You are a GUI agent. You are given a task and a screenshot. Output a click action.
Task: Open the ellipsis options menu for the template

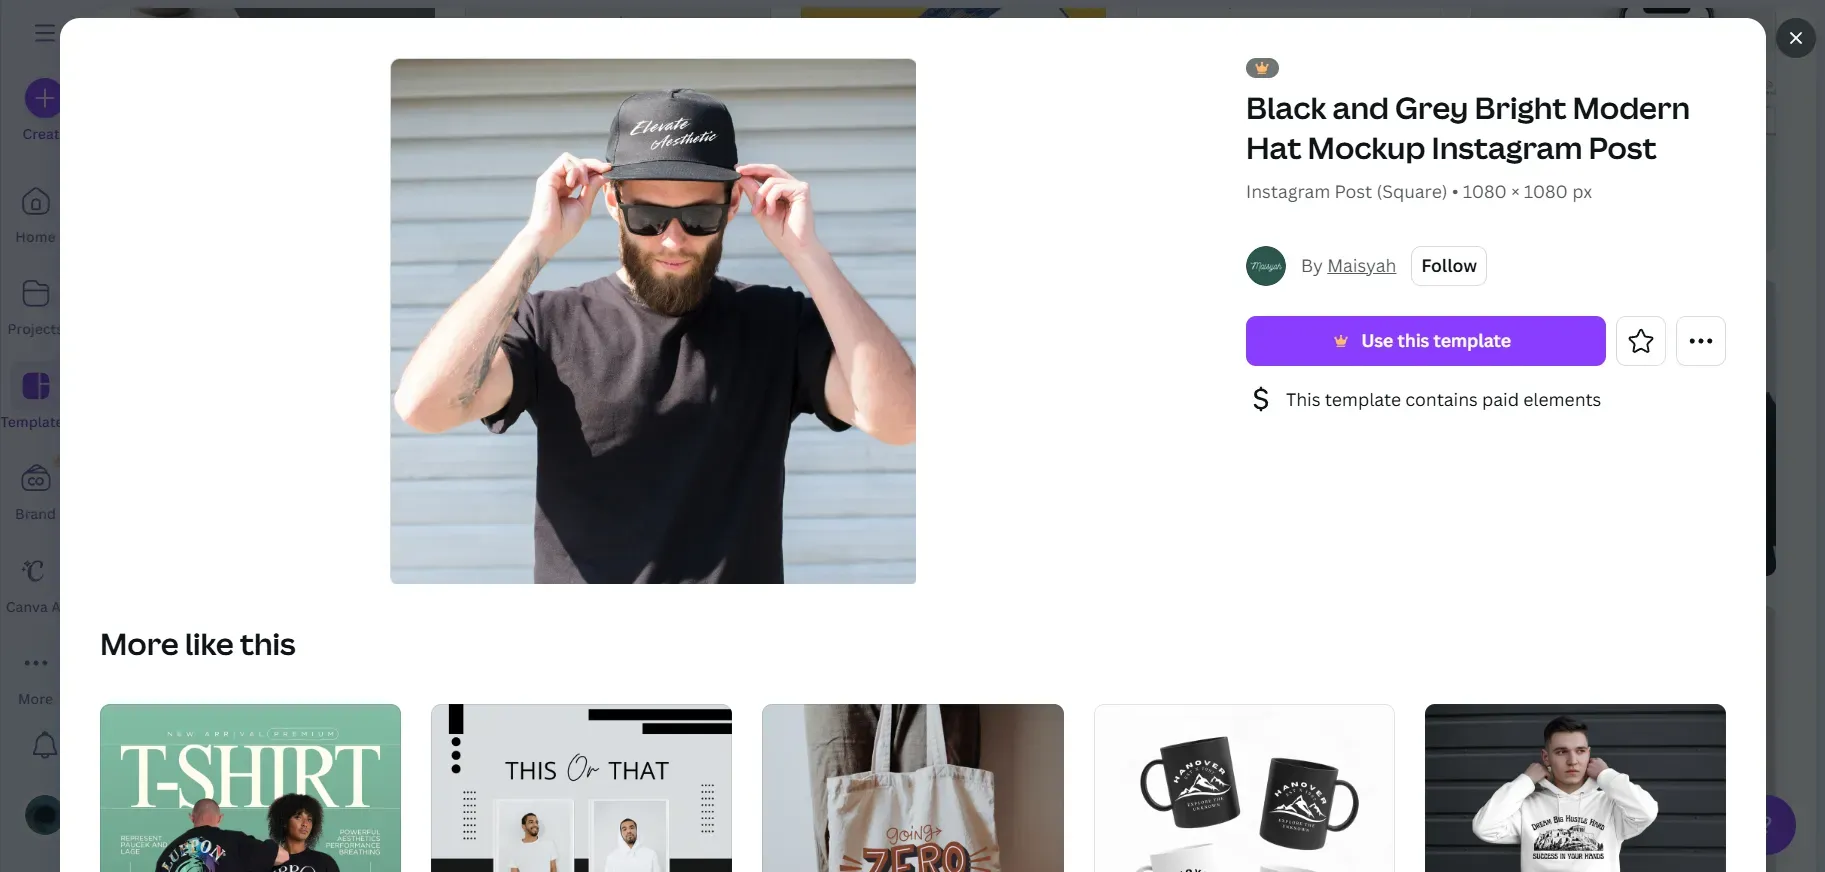[1701, 341]
